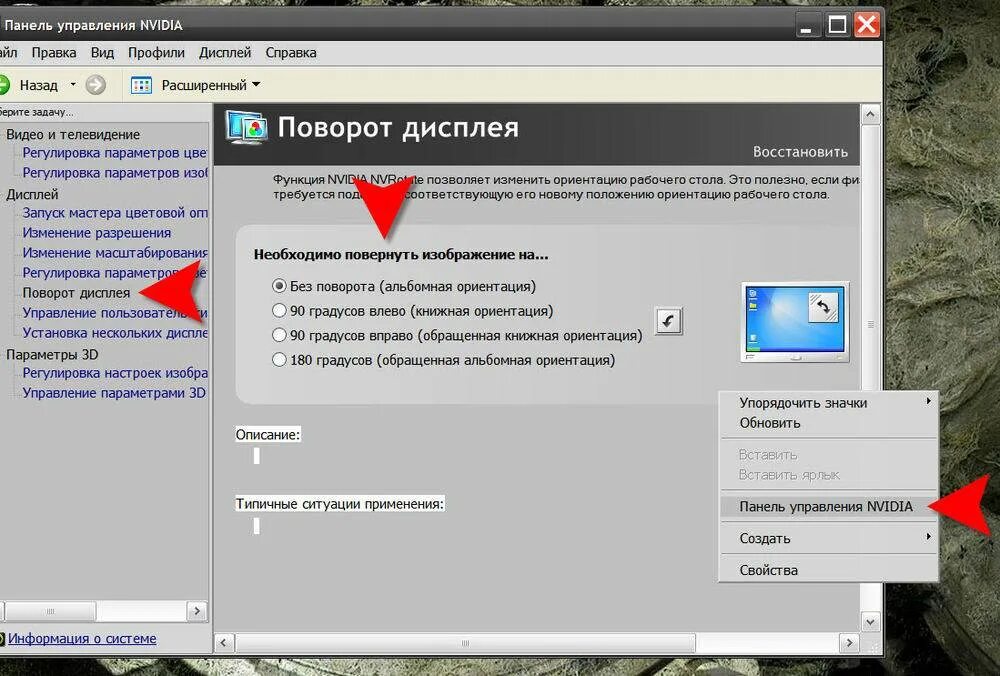Open the Расширенный view dropdown
The width and height of the screenshot is (1000, 676).
coord(256,84)
